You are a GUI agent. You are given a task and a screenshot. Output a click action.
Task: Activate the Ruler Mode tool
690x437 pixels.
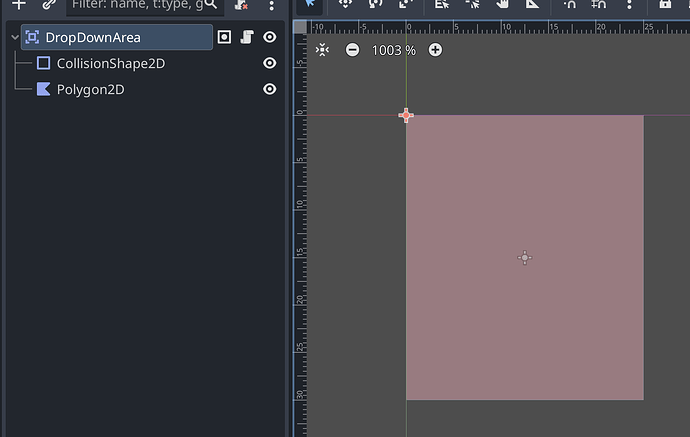(x=532, y=4)
